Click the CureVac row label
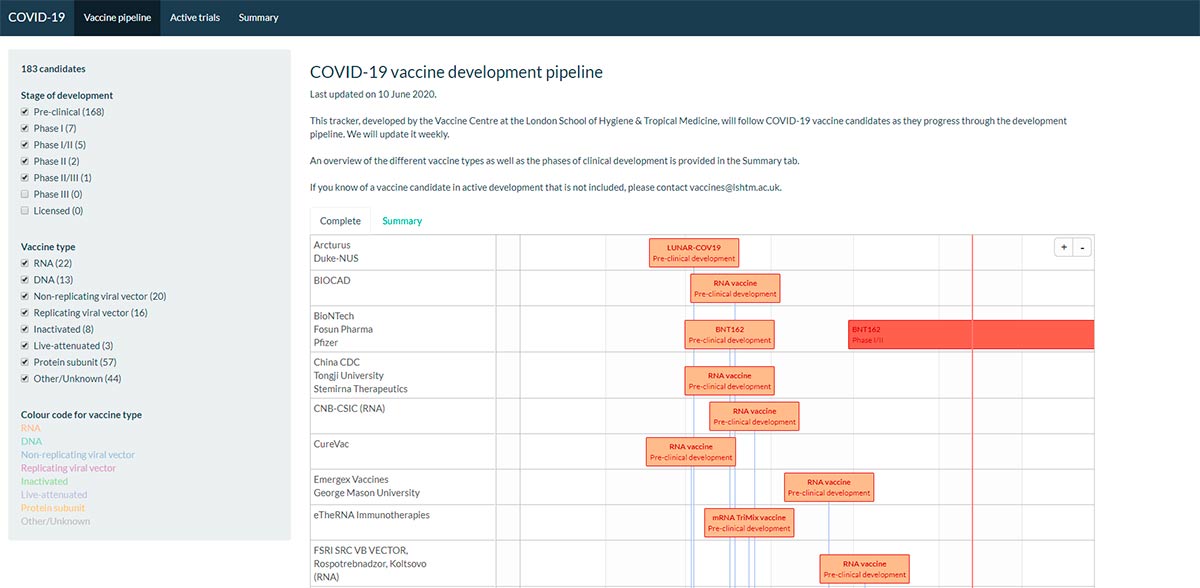The width and height of the screenshot is (1200, 588). [x=331, y=444]
